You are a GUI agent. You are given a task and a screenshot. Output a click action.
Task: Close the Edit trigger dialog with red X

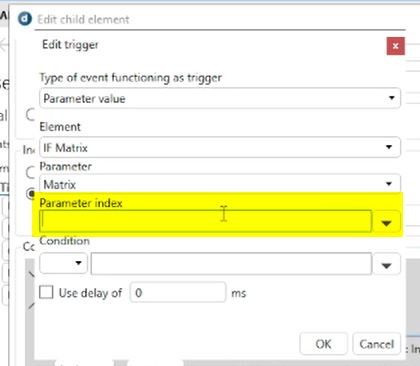pos(395,46)
